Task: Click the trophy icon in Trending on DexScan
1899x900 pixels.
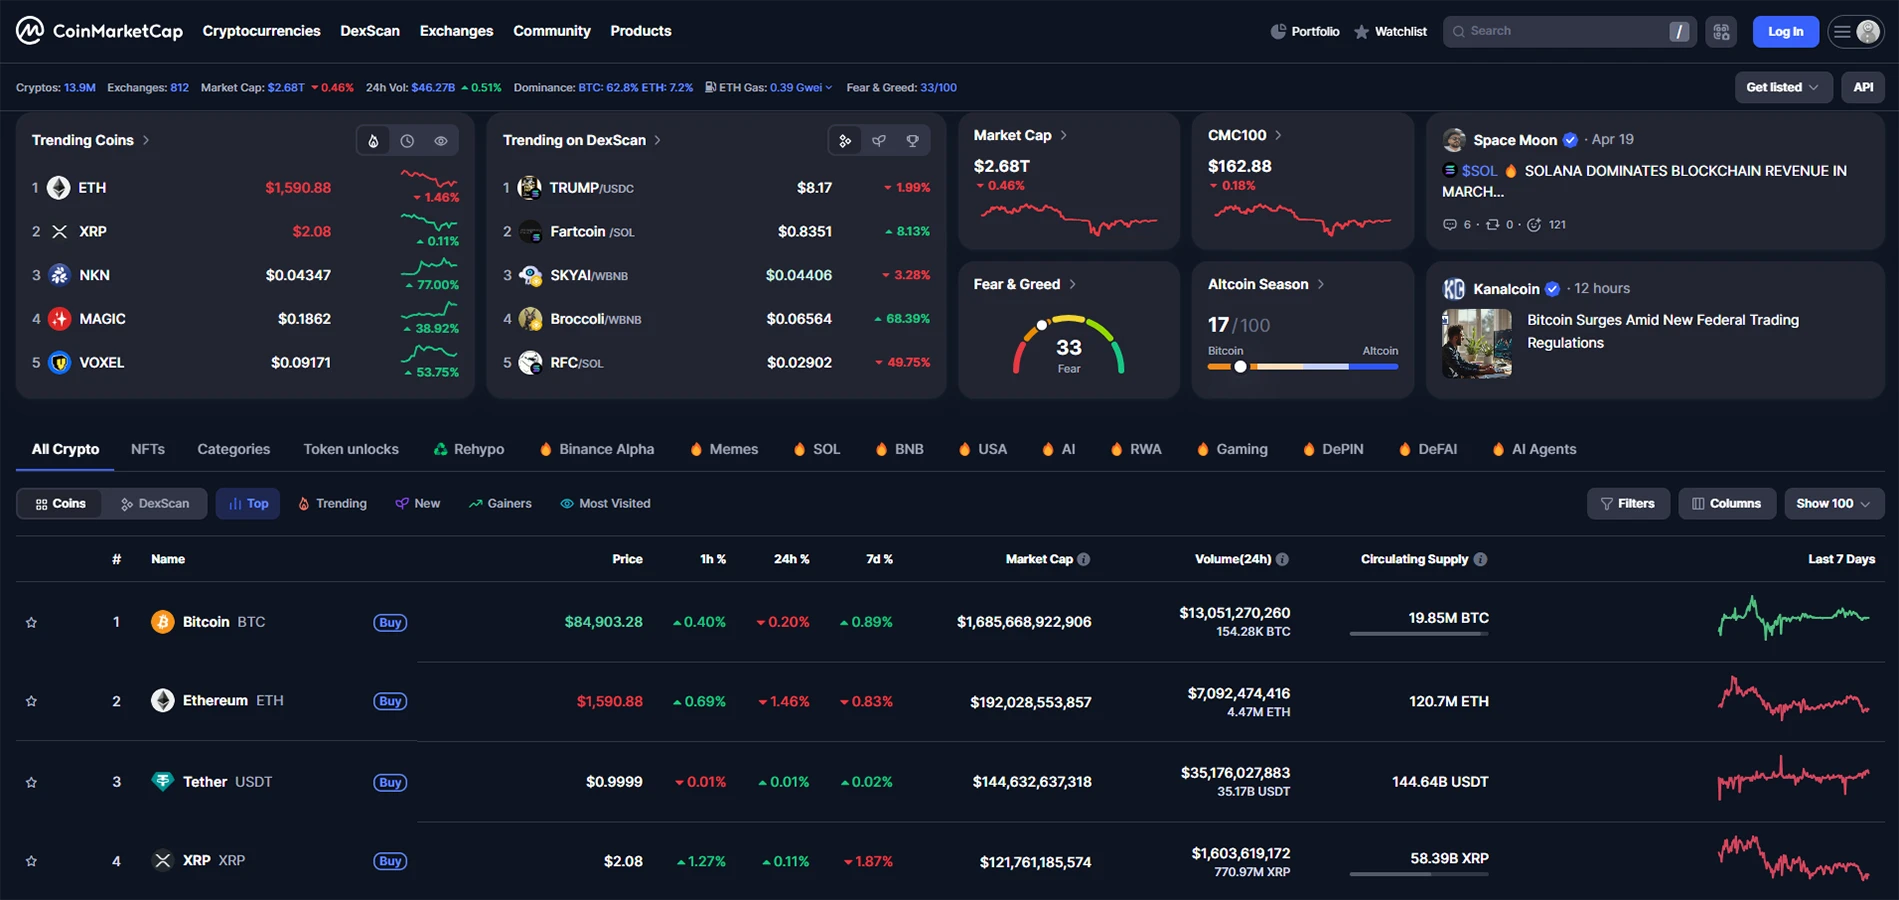Action: pos(912,141)
